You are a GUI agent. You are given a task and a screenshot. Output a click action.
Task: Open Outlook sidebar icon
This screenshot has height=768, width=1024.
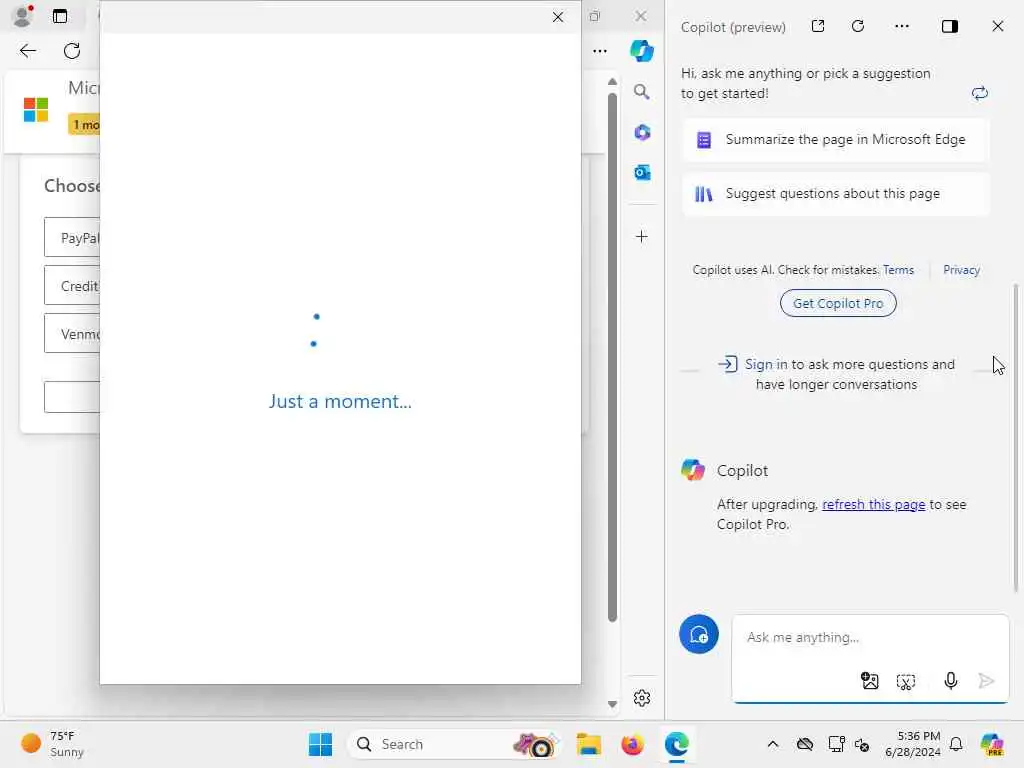[x=642, y=172]
